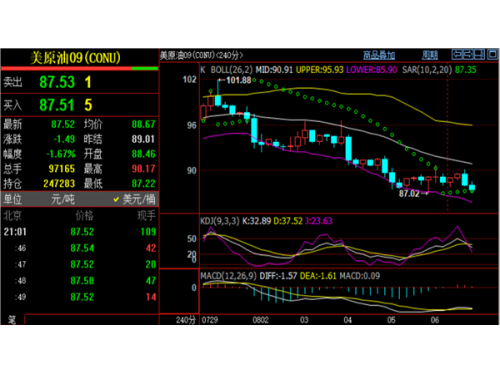This screenshot has width=500, height=375.
Task: Open the 周期 period link
Action: 430,55
